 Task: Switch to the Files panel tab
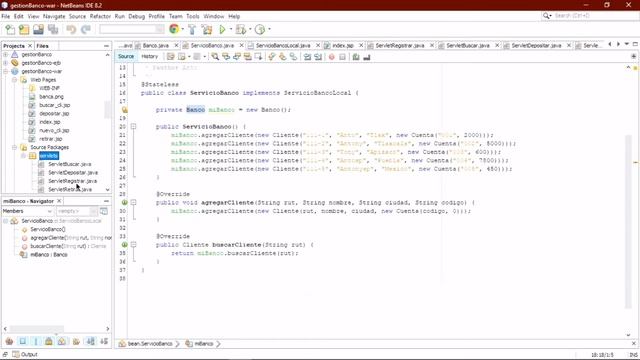tap(42, 46)
